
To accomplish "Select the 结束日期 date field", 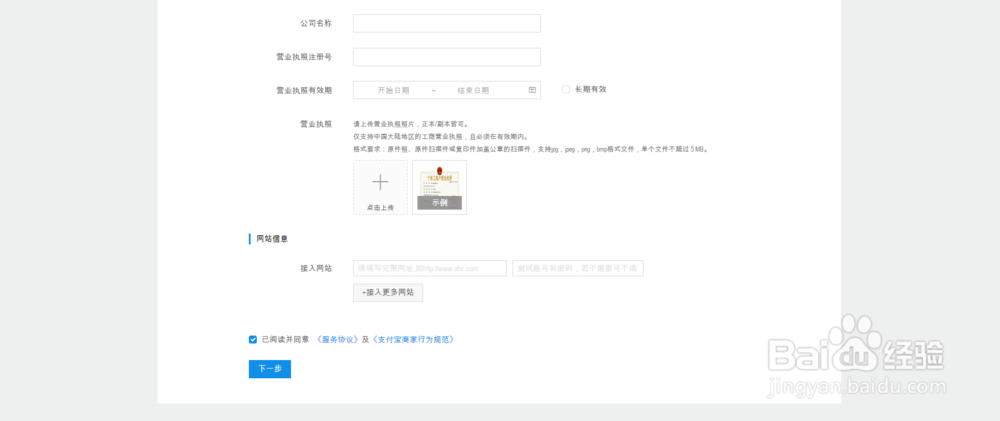I will point(473,91).
